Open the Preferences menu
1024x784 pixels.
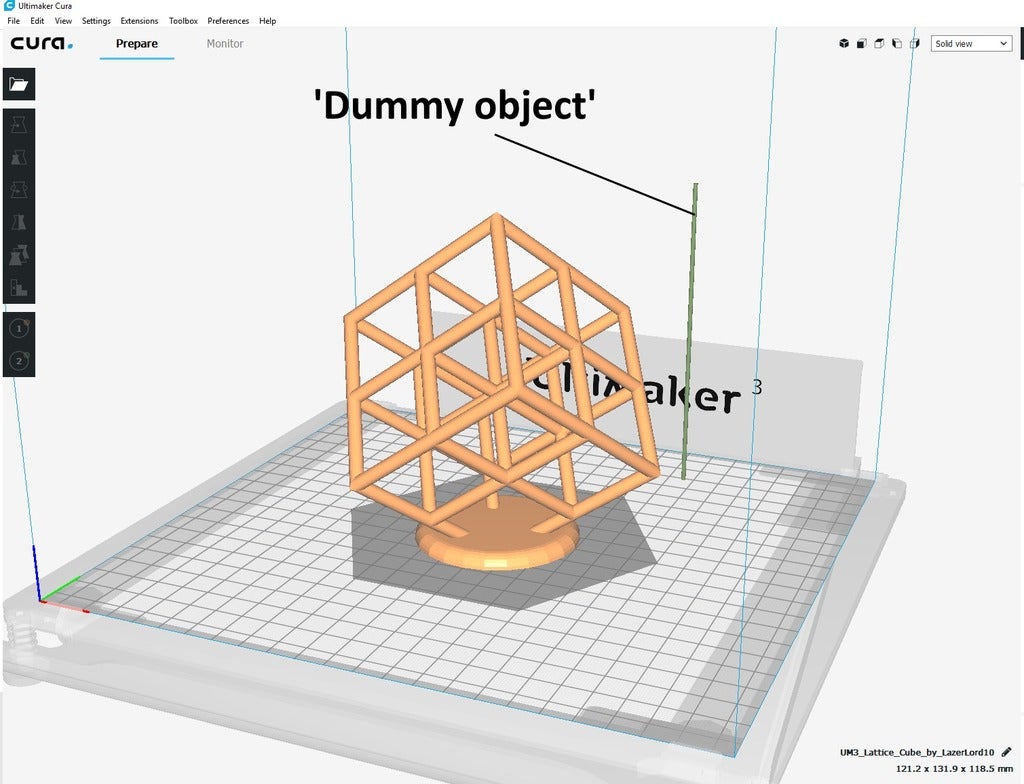[228, 21]
